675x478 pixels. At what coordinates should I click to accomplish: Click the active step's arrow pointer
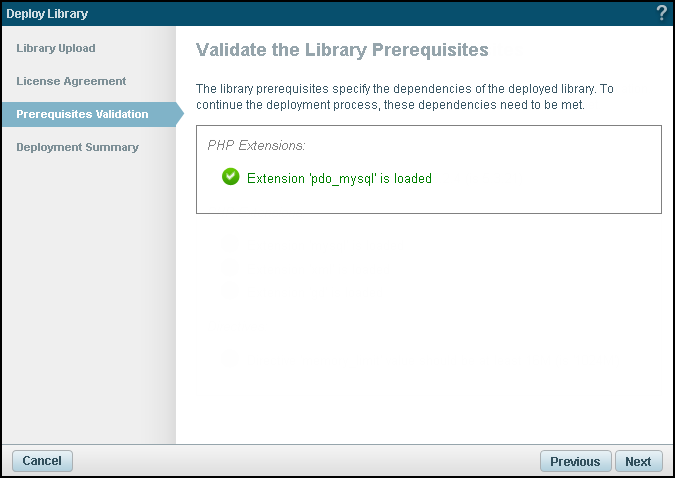[x=179, y=114]
